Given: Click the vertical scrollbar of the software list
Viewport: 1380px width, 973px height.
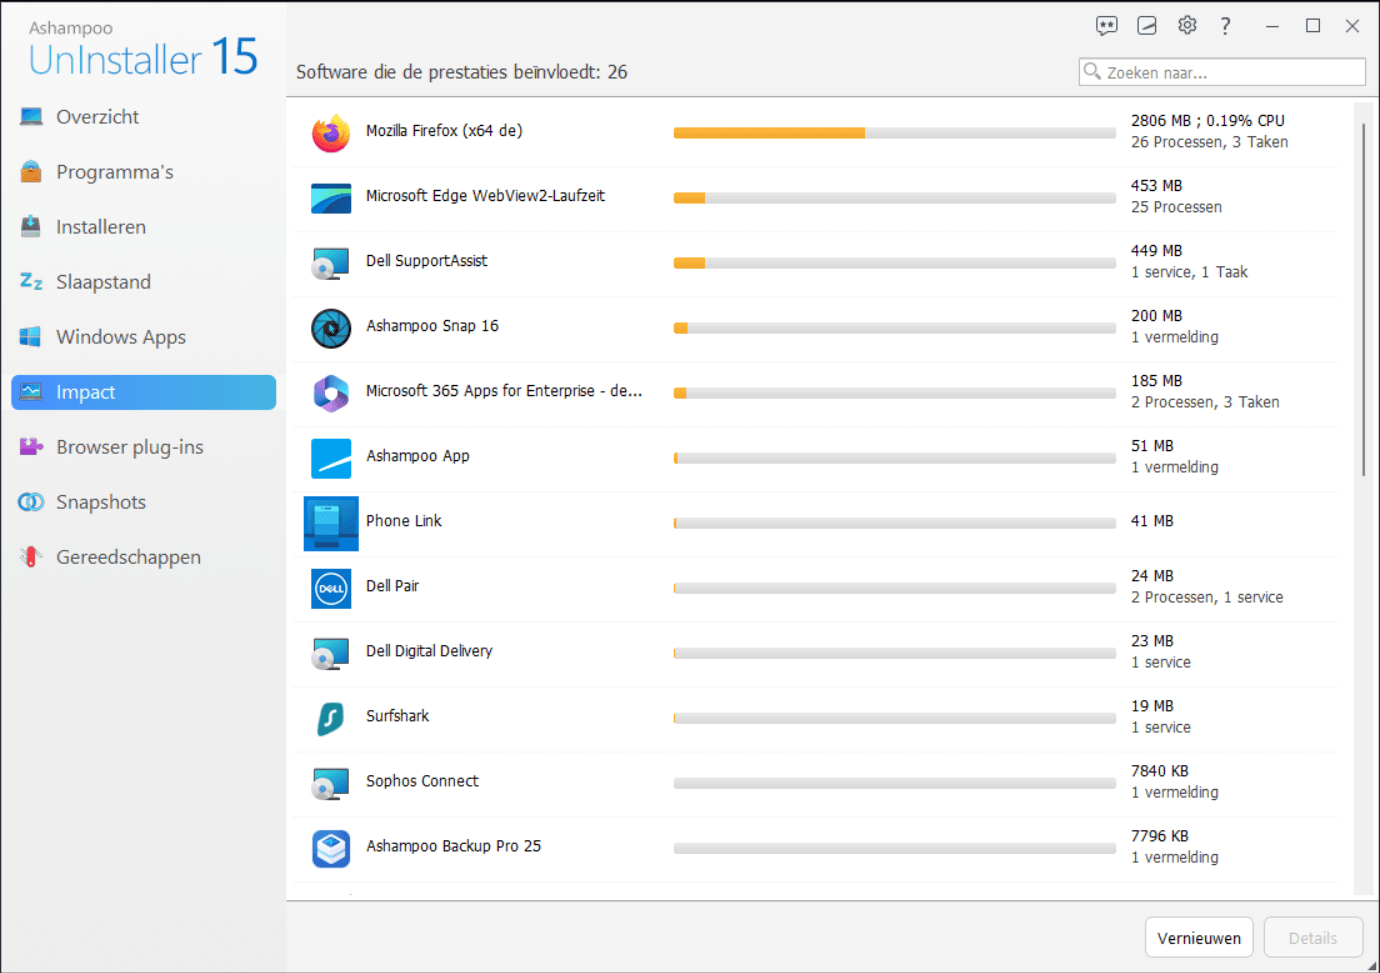Looking at the screenshot, I should tap(1362, 300).
